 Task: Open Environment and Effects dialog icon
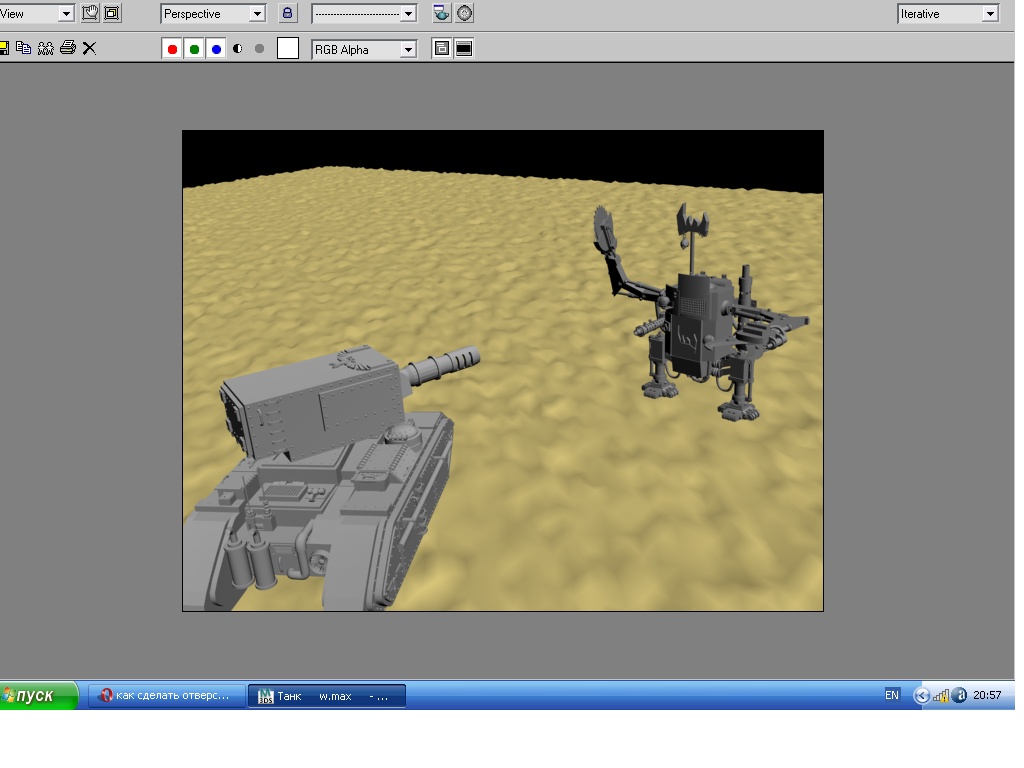464,13
